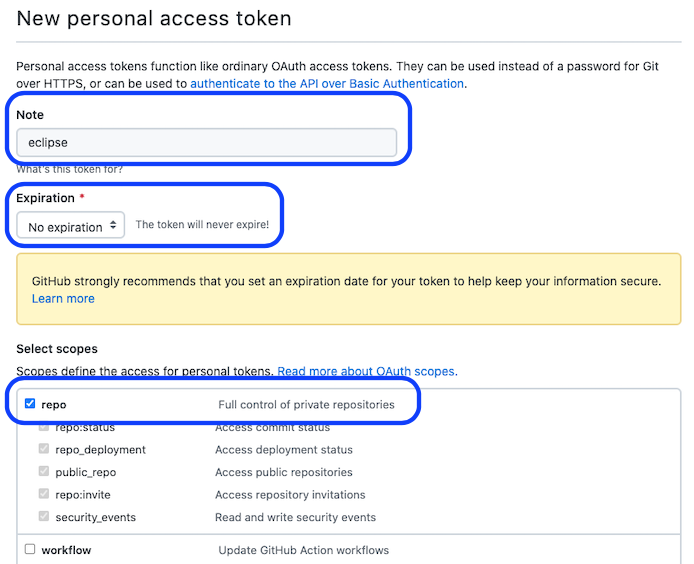Click the 'repo_deployment' scope label

tap(100, 450)
